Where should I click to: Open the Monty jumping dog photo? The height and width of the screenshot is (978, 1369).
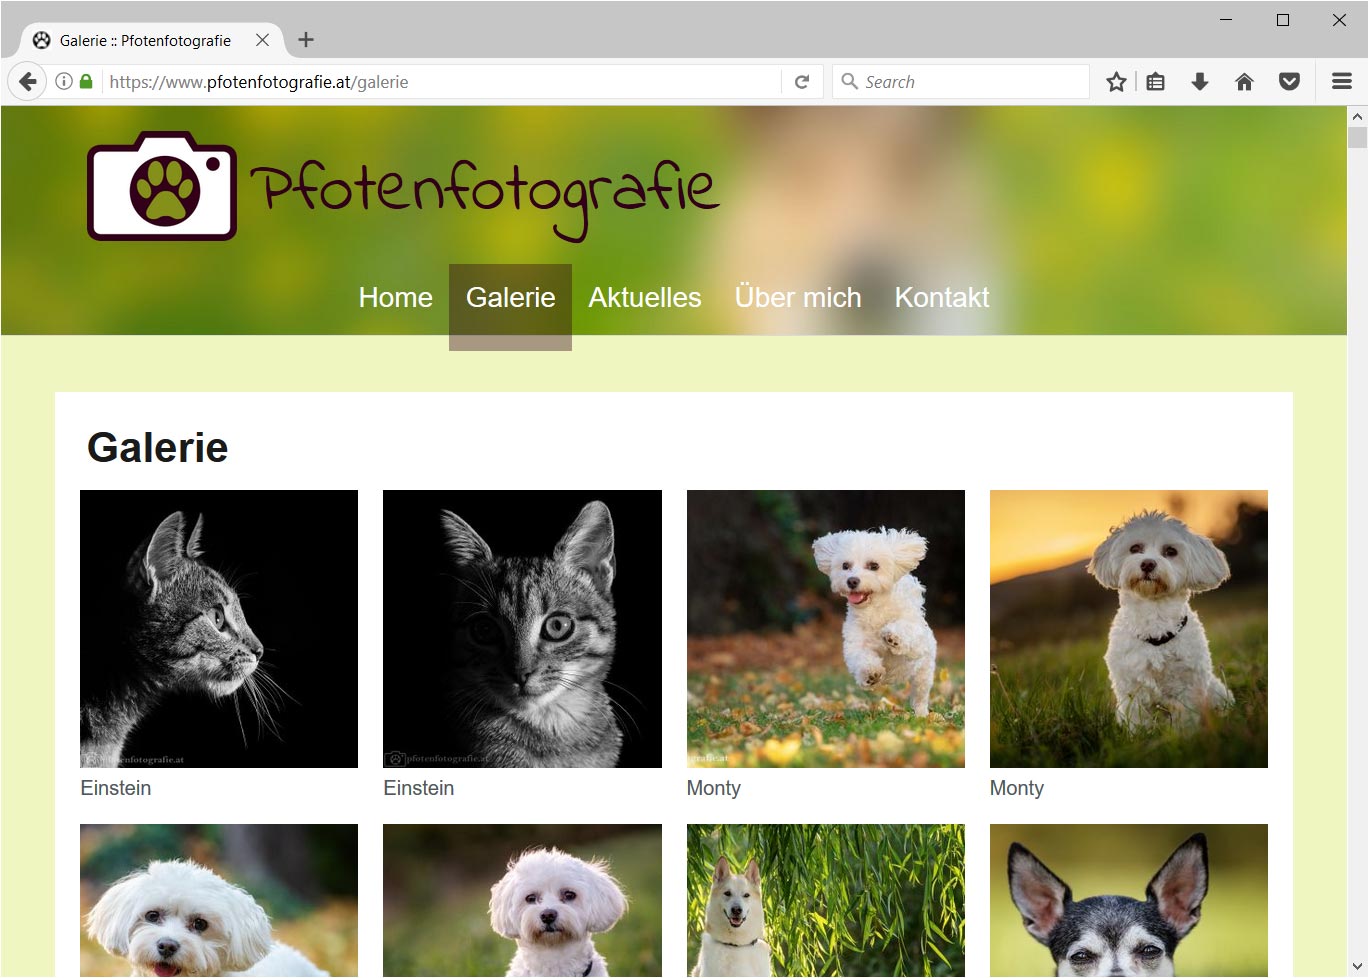[826, 629]
